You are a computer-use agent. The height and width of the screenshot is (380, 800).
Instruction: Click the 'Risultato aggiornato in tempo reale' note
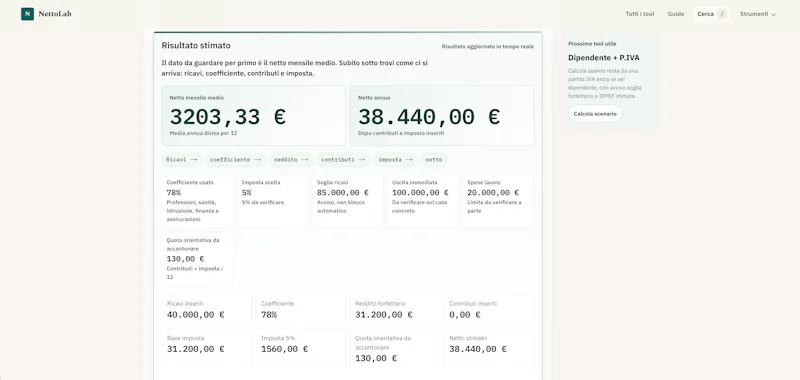(x=488, y=46)
